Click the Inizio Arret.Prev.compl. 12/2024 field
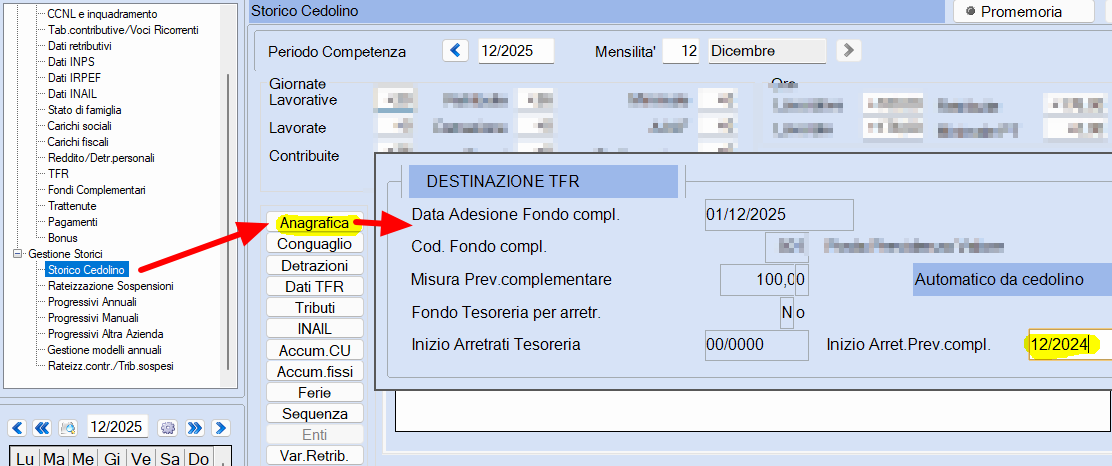 pos(1070,345)
